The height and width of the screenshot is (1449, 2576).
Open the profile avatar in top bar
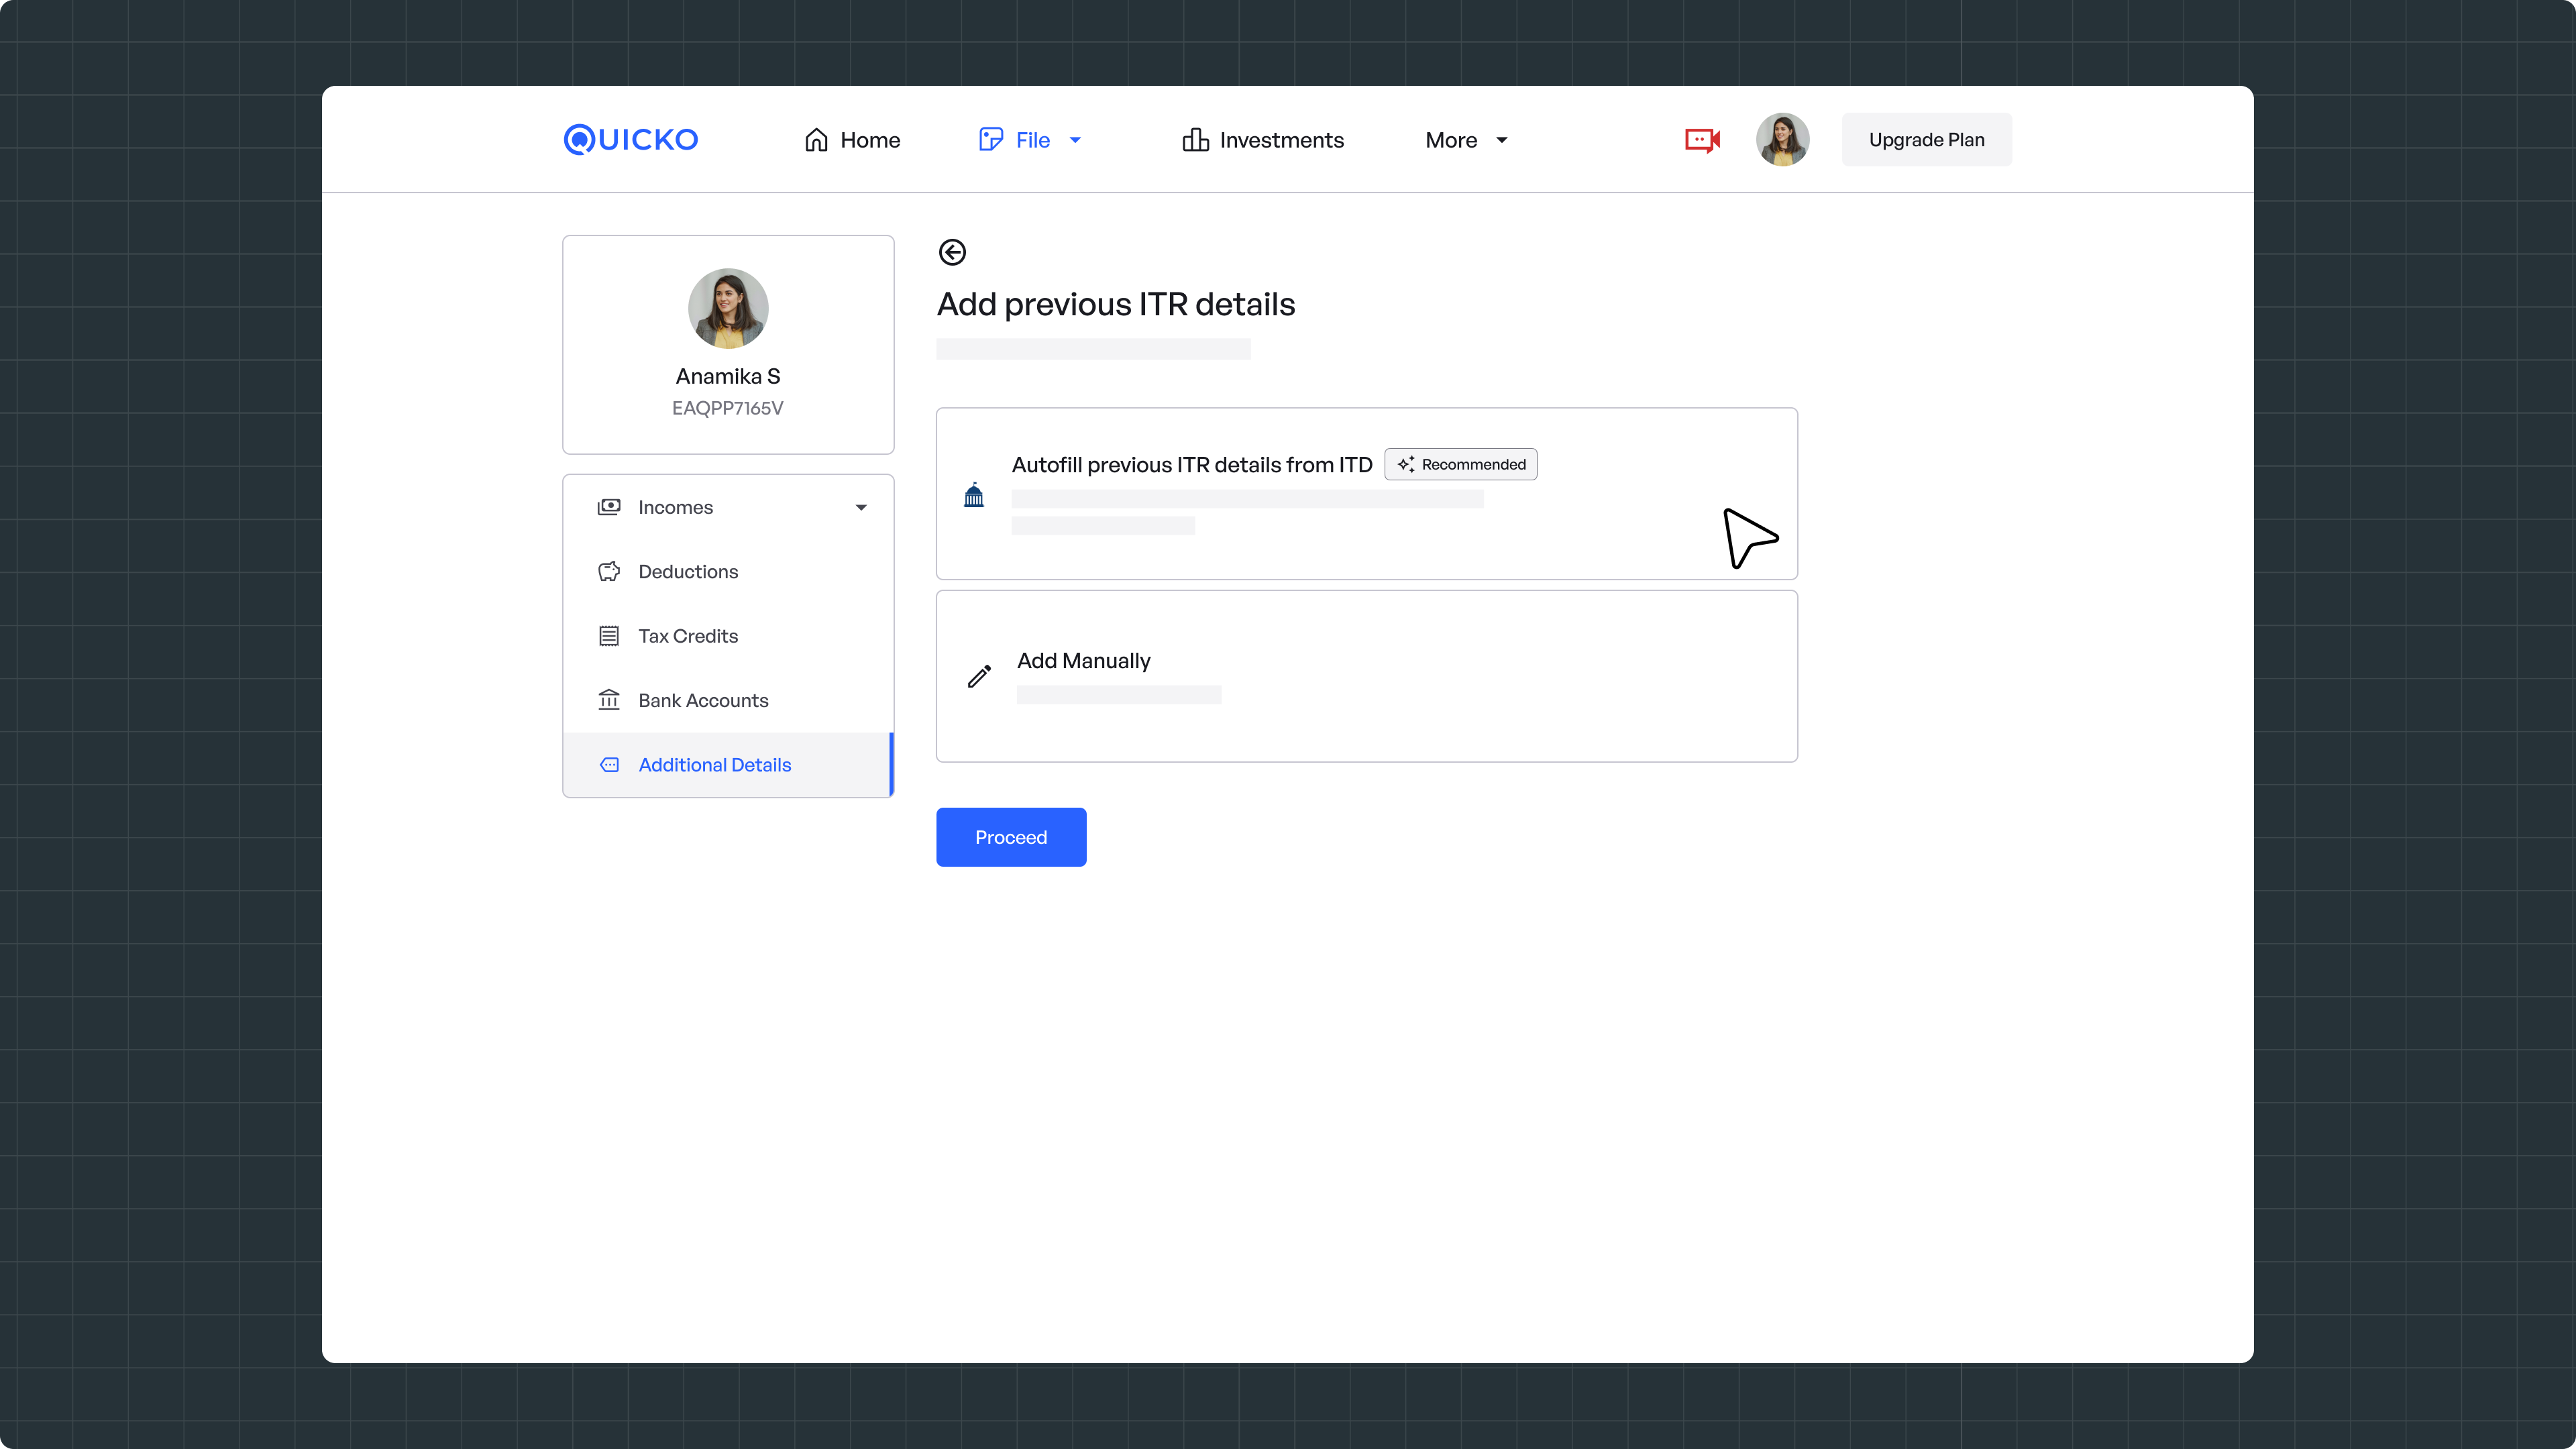[x=1782, y=139]
